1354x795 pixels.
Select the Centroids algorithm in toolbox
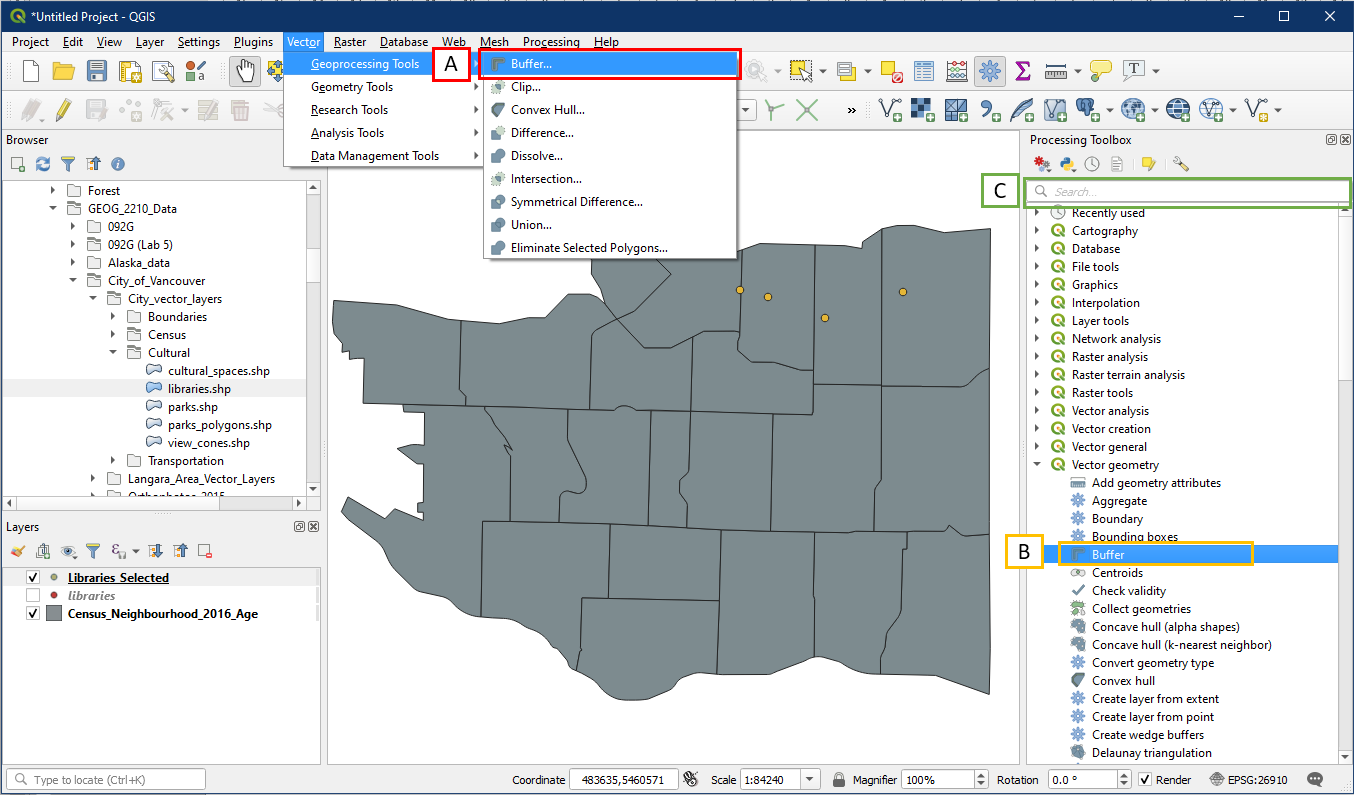tap(1117, 573)
